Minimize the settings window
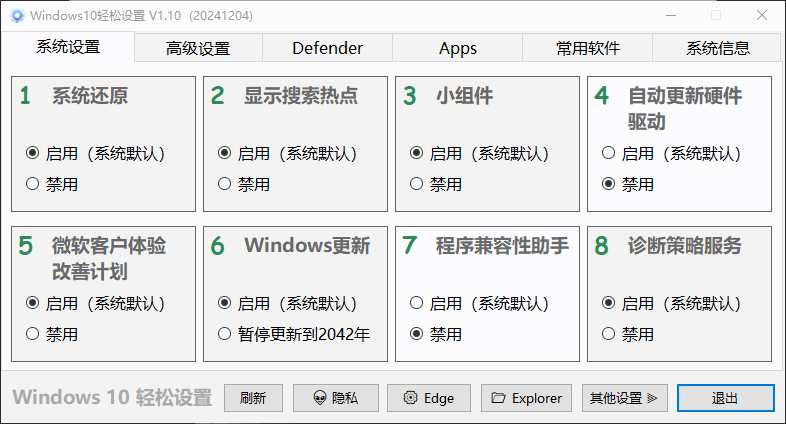The width and height of the screenshot is (786, 424). 670,16
